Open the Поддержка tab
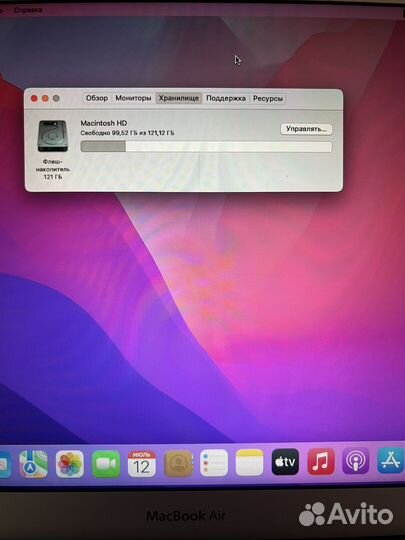Viewport: 405px width, 540px height. click(226, 98)
